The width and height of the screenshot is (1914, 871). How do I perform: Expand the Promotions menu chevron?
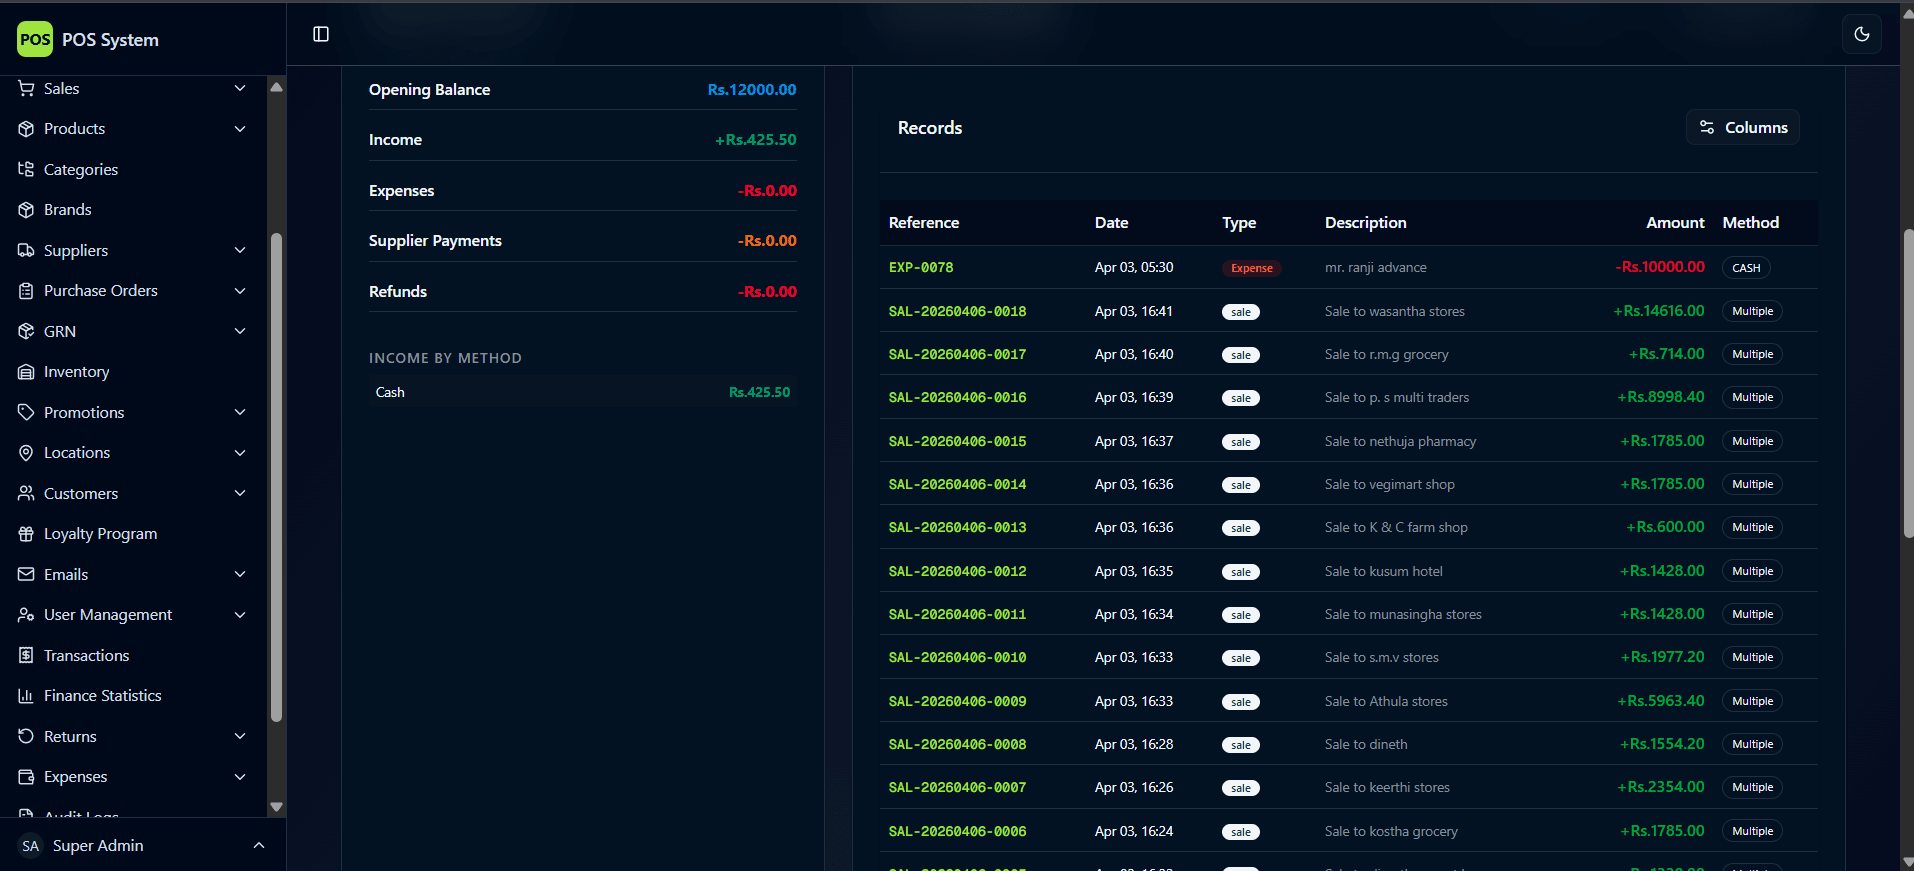[240, 412]
